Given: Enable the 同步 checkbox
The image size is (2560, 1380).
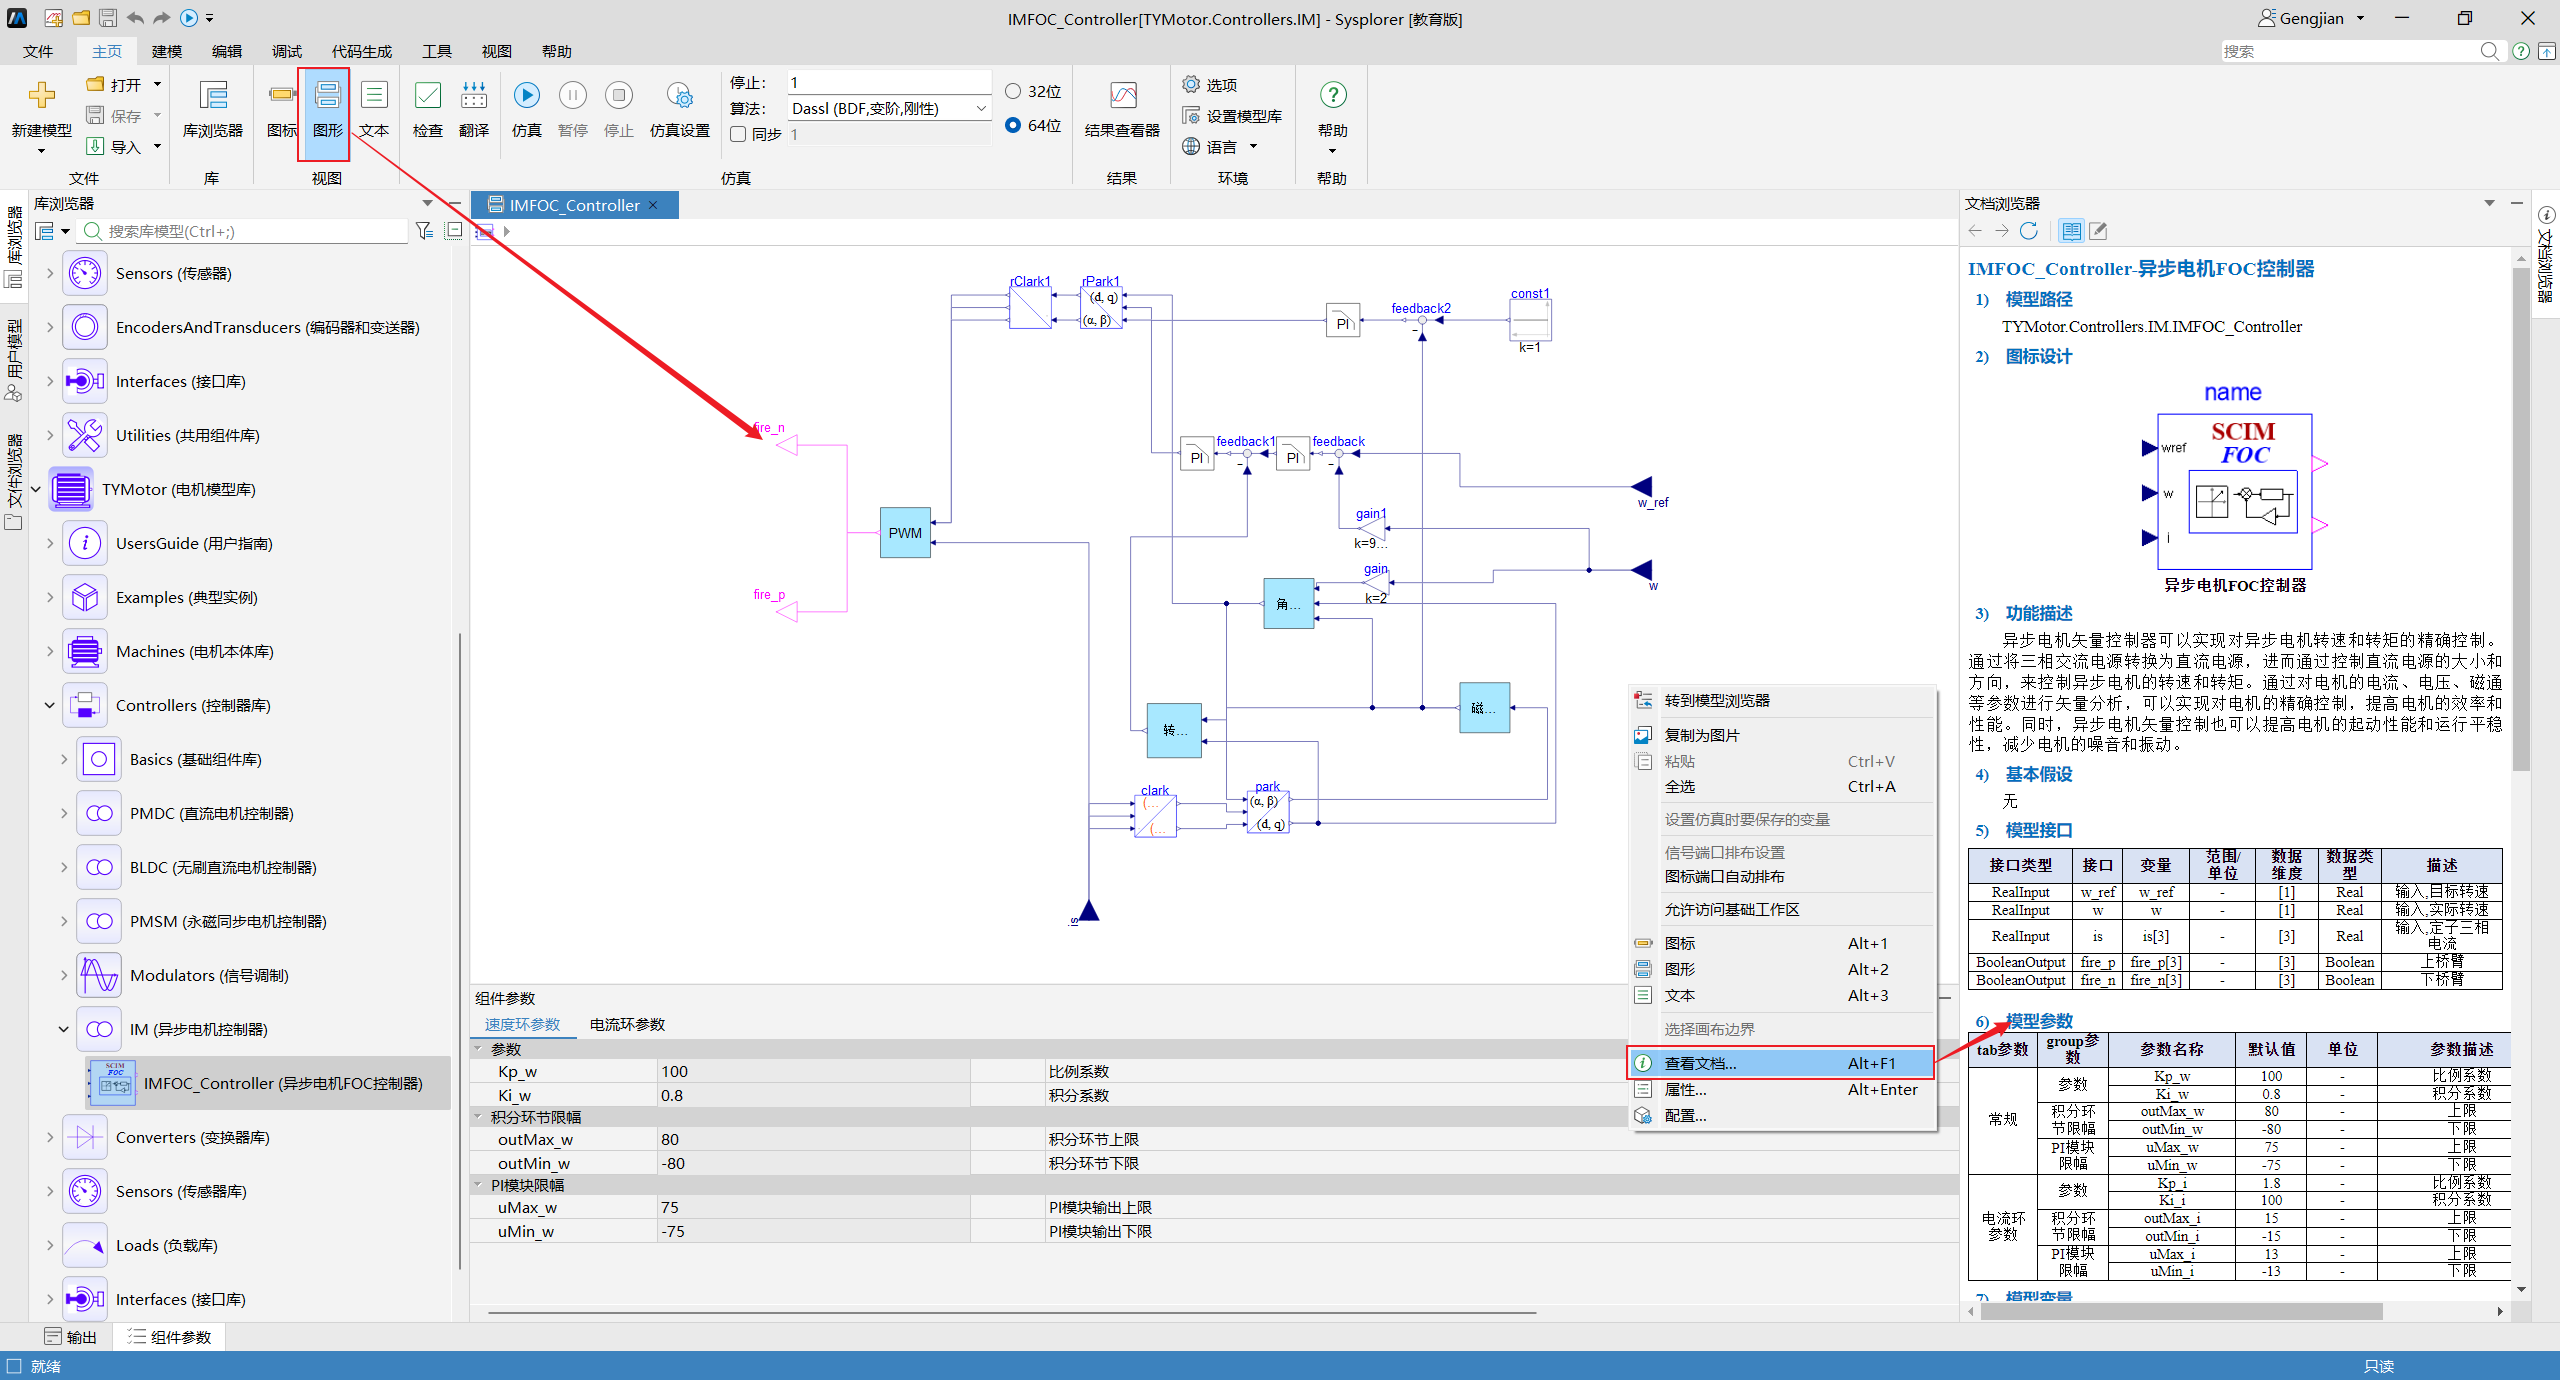Looking at the screenshot, I should coord(738,134).
